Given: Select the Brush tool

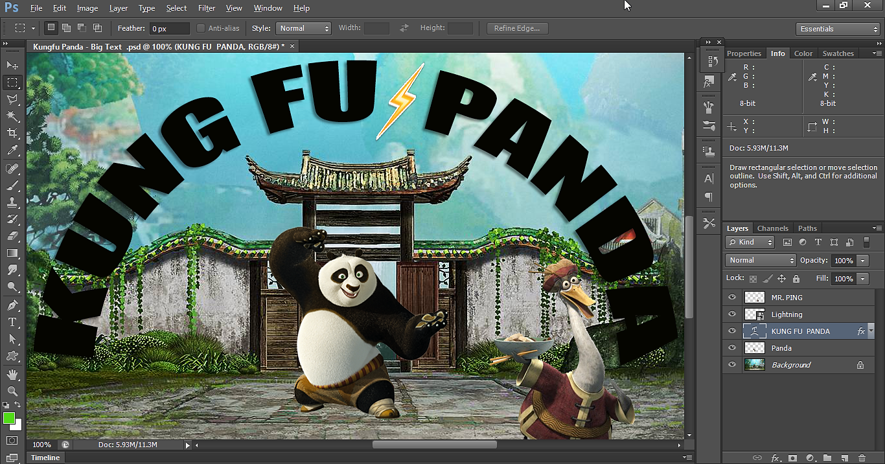Looking at the screenshot, I should coord(12,185).
